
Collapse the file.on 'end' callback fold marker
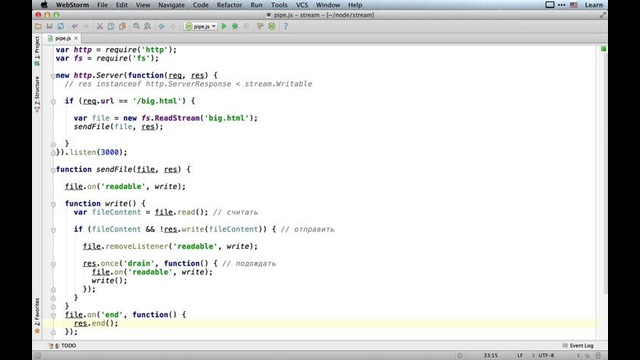tap(53, 315)
